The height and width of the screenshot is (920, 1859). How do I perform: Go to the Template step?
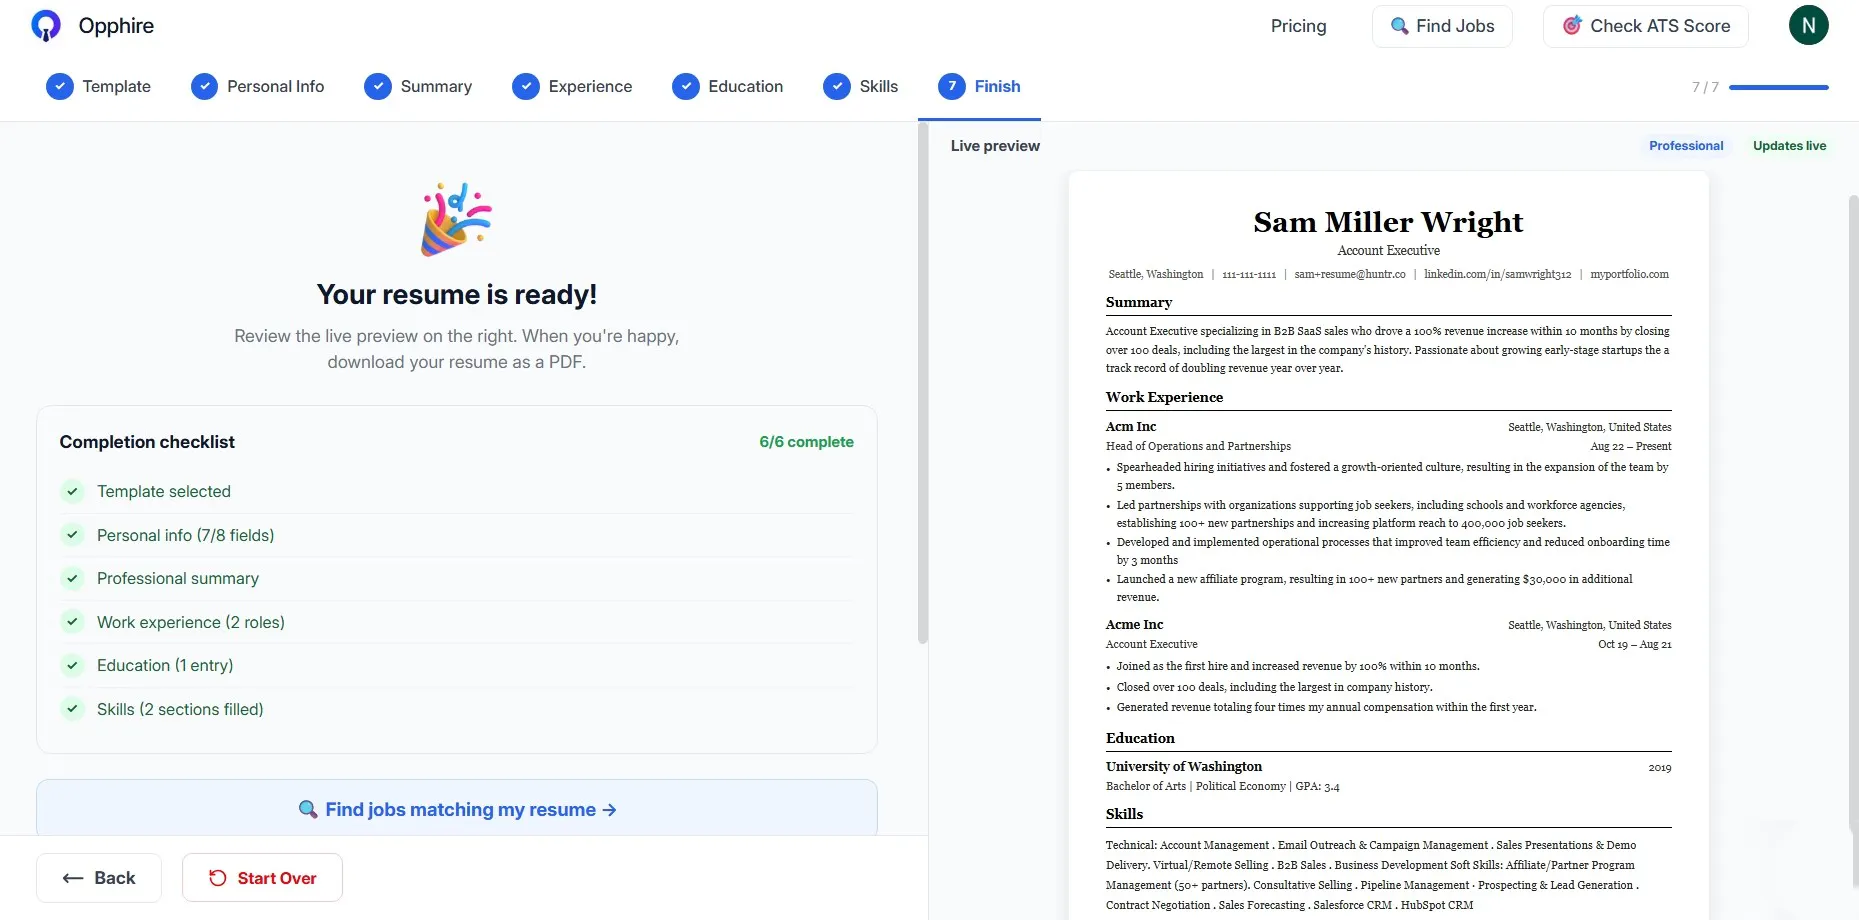(x=99, y=86)
